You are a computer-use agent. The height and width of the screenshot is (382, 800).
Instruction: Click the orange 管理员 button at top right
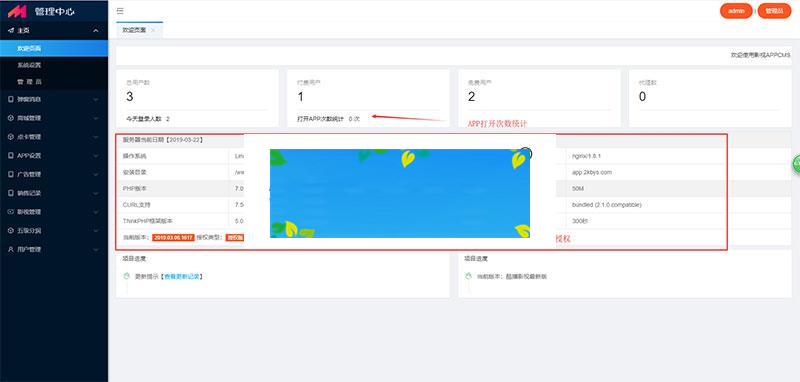point(774,11)
